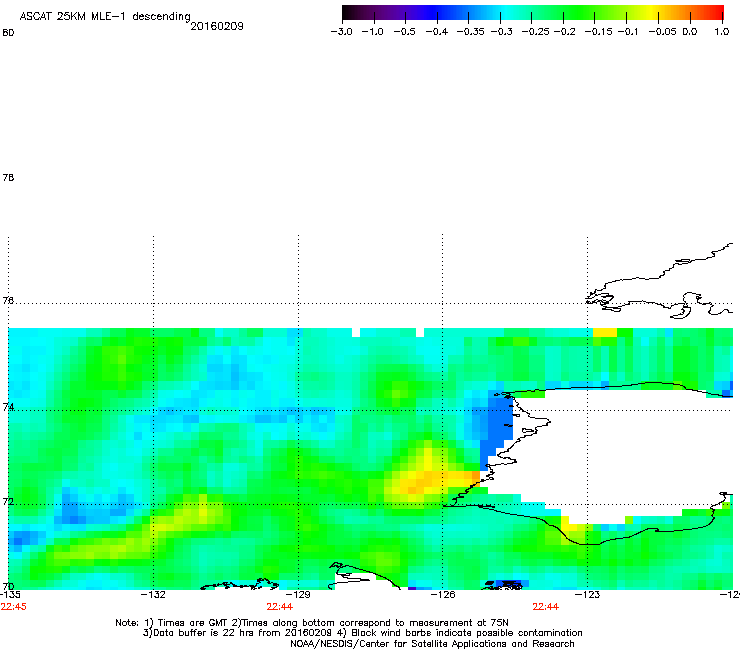Pick the purple section of the color bar

(394, 12)
